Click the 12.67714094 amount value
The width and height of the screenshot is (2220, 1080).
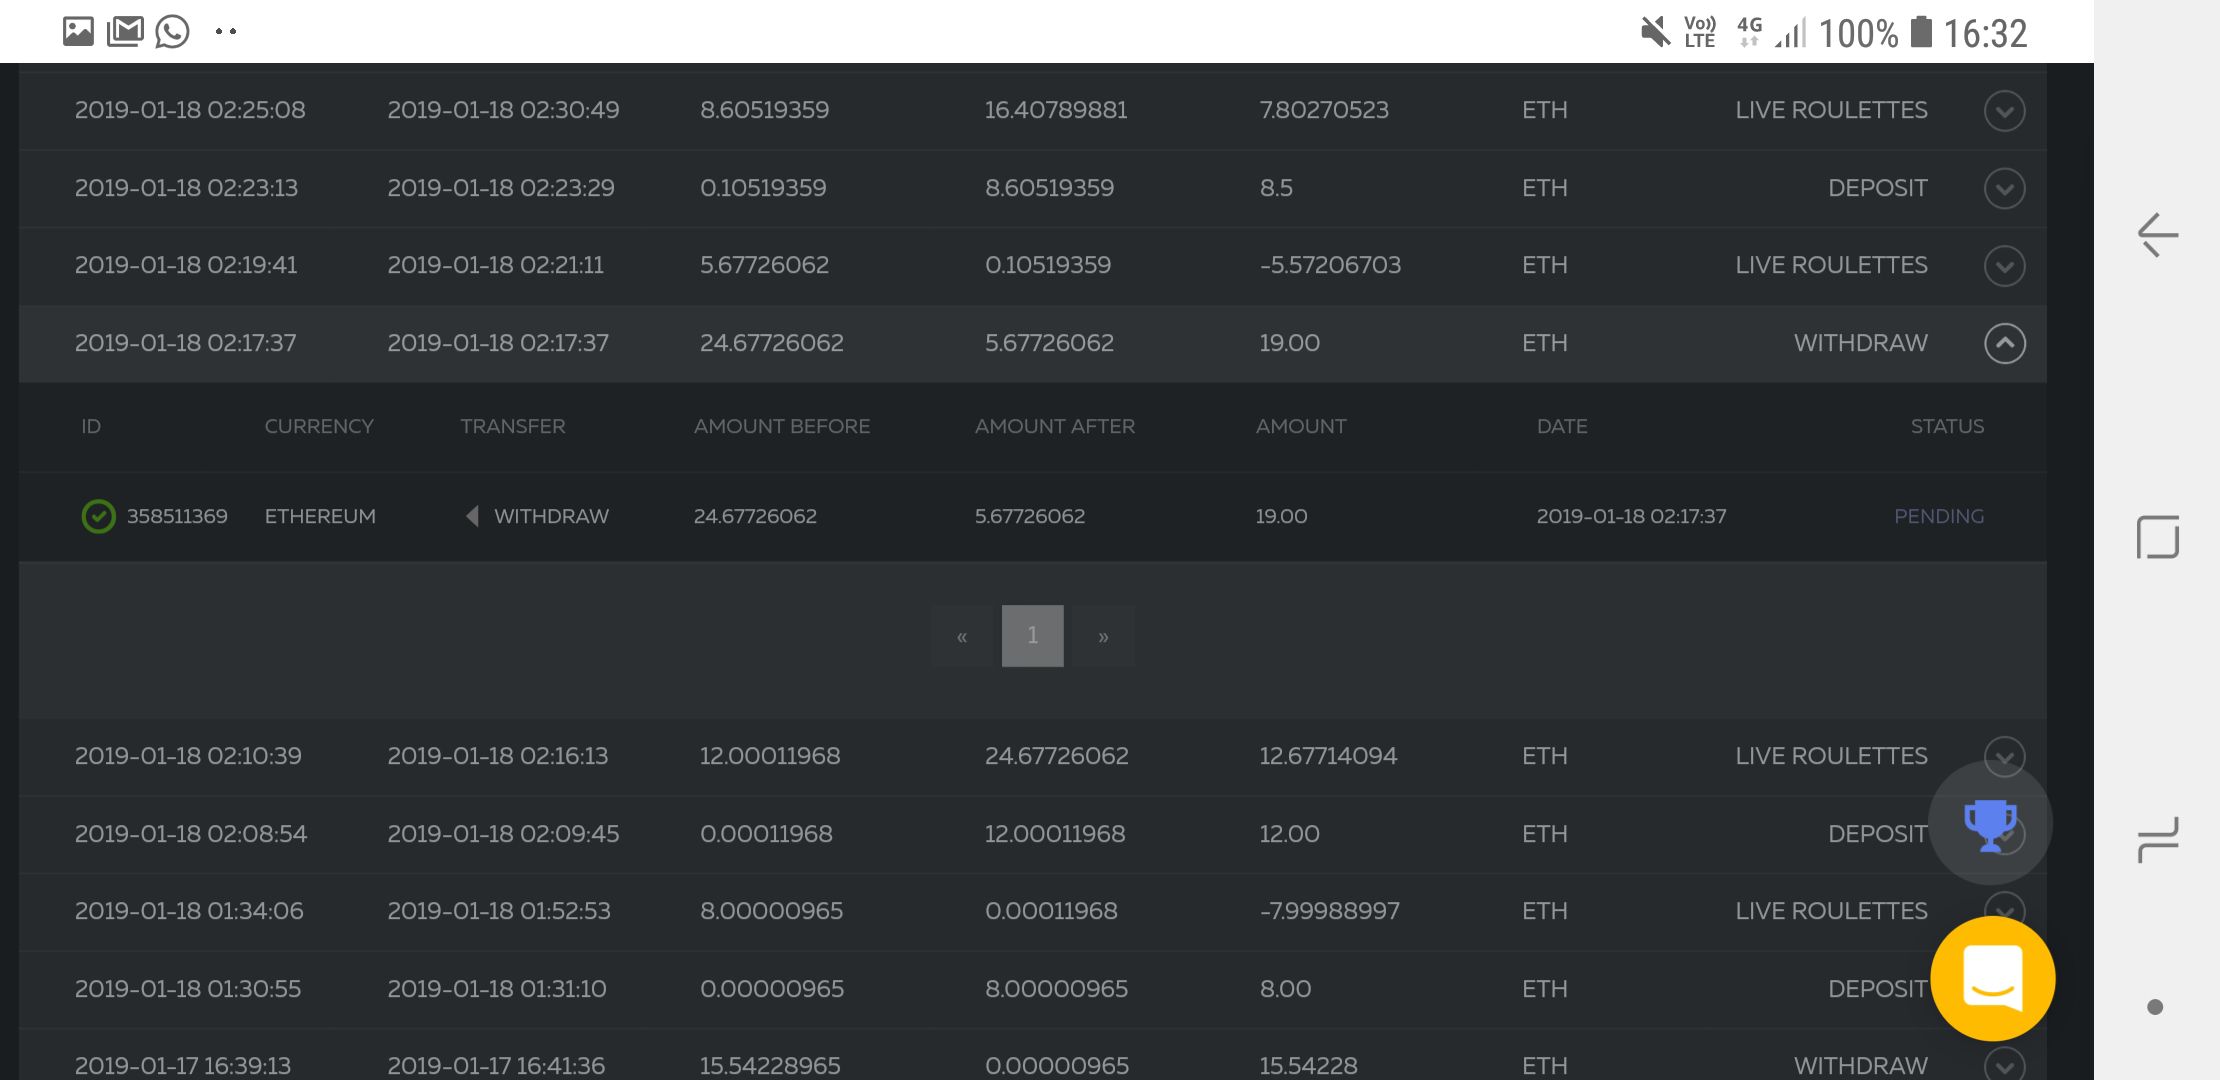coord(1328,756)
